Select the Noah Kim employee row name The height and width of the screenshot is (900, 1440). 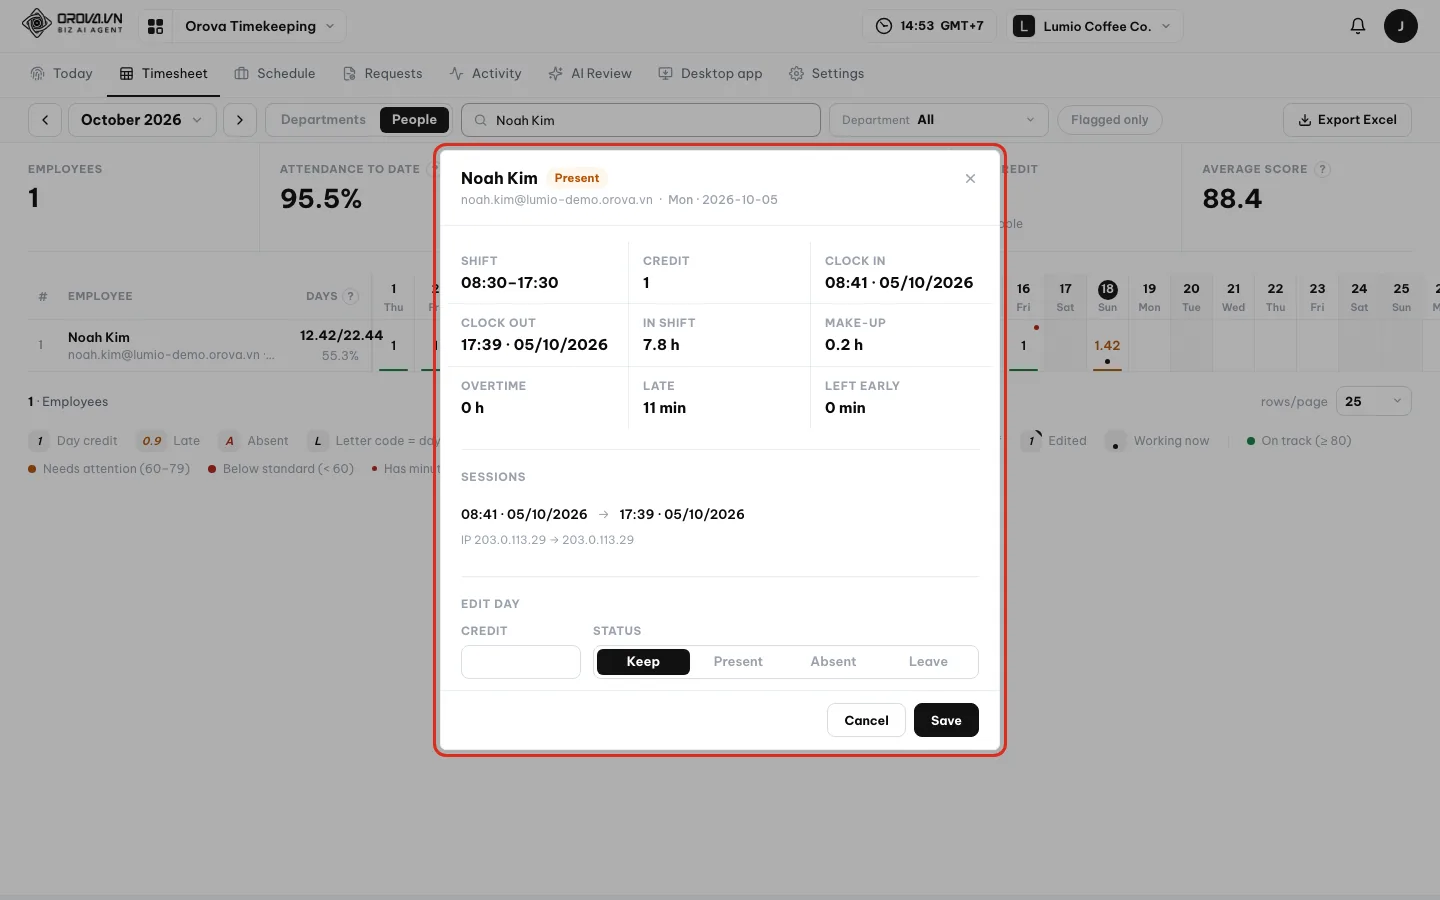point(99,338)
